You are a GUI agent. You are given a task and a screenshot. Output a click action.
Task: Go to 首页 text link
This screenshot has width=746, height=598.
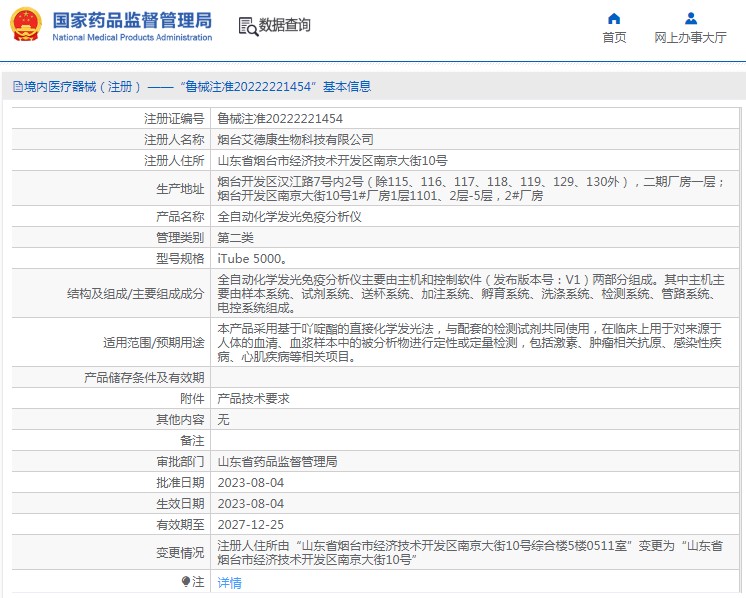(614, 38)
